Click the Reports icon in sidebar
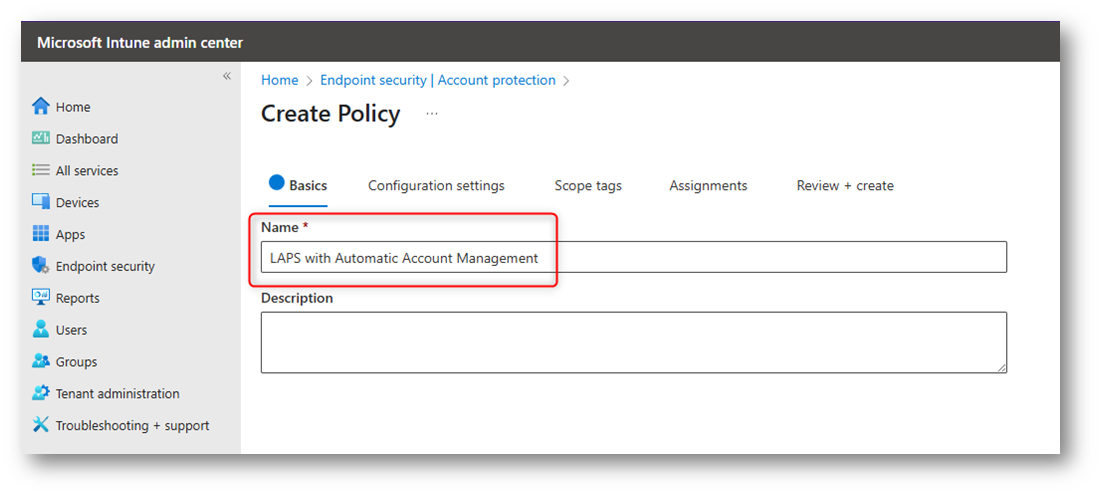1102x496 pixels. click(41, 297)
